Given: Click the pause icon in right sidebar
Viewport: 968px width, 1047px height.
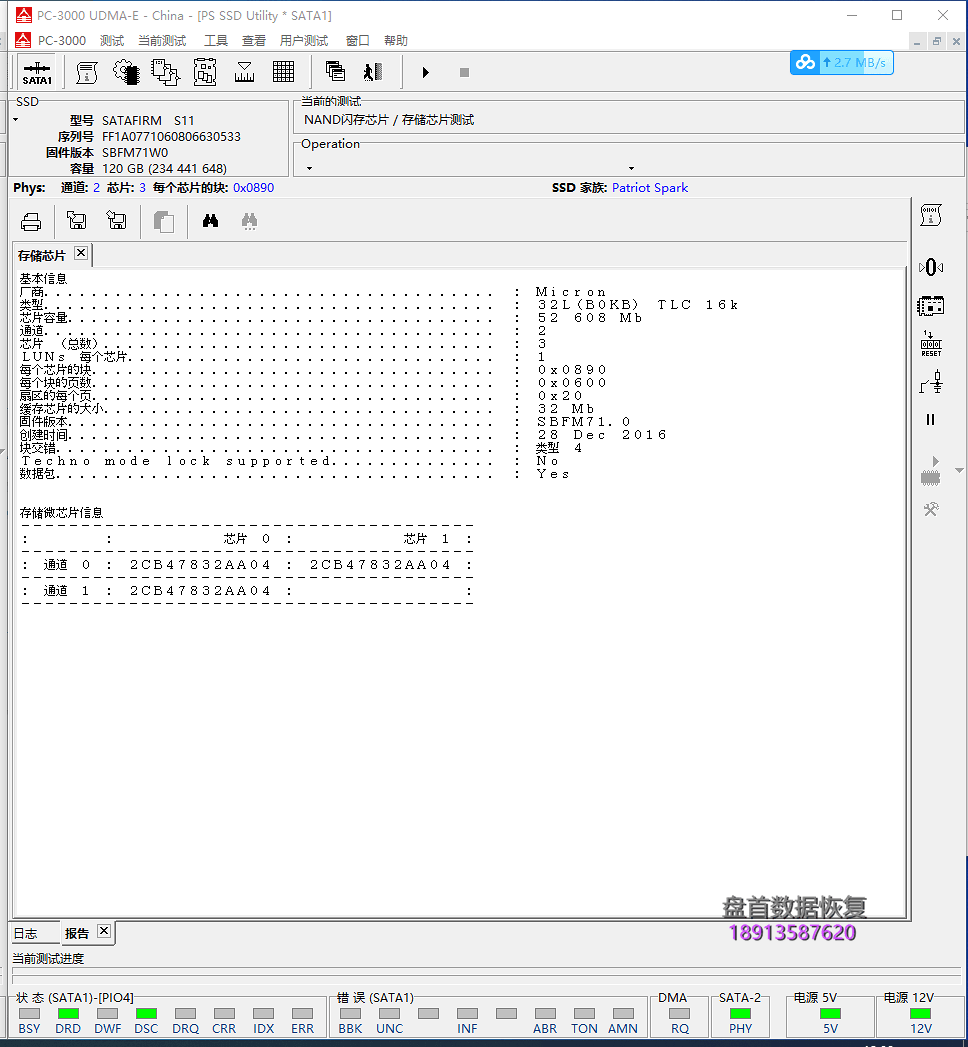Looking at the screenshot, I should pyautogui.click(x=931, y=420).
